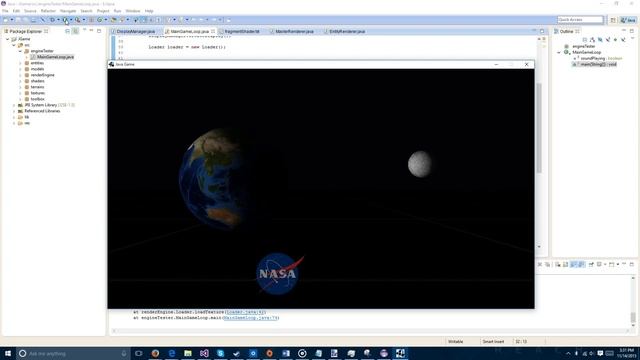Expand the renderEngine package
The width and height of the screenshot is (640, 360).
pos(20,75)
